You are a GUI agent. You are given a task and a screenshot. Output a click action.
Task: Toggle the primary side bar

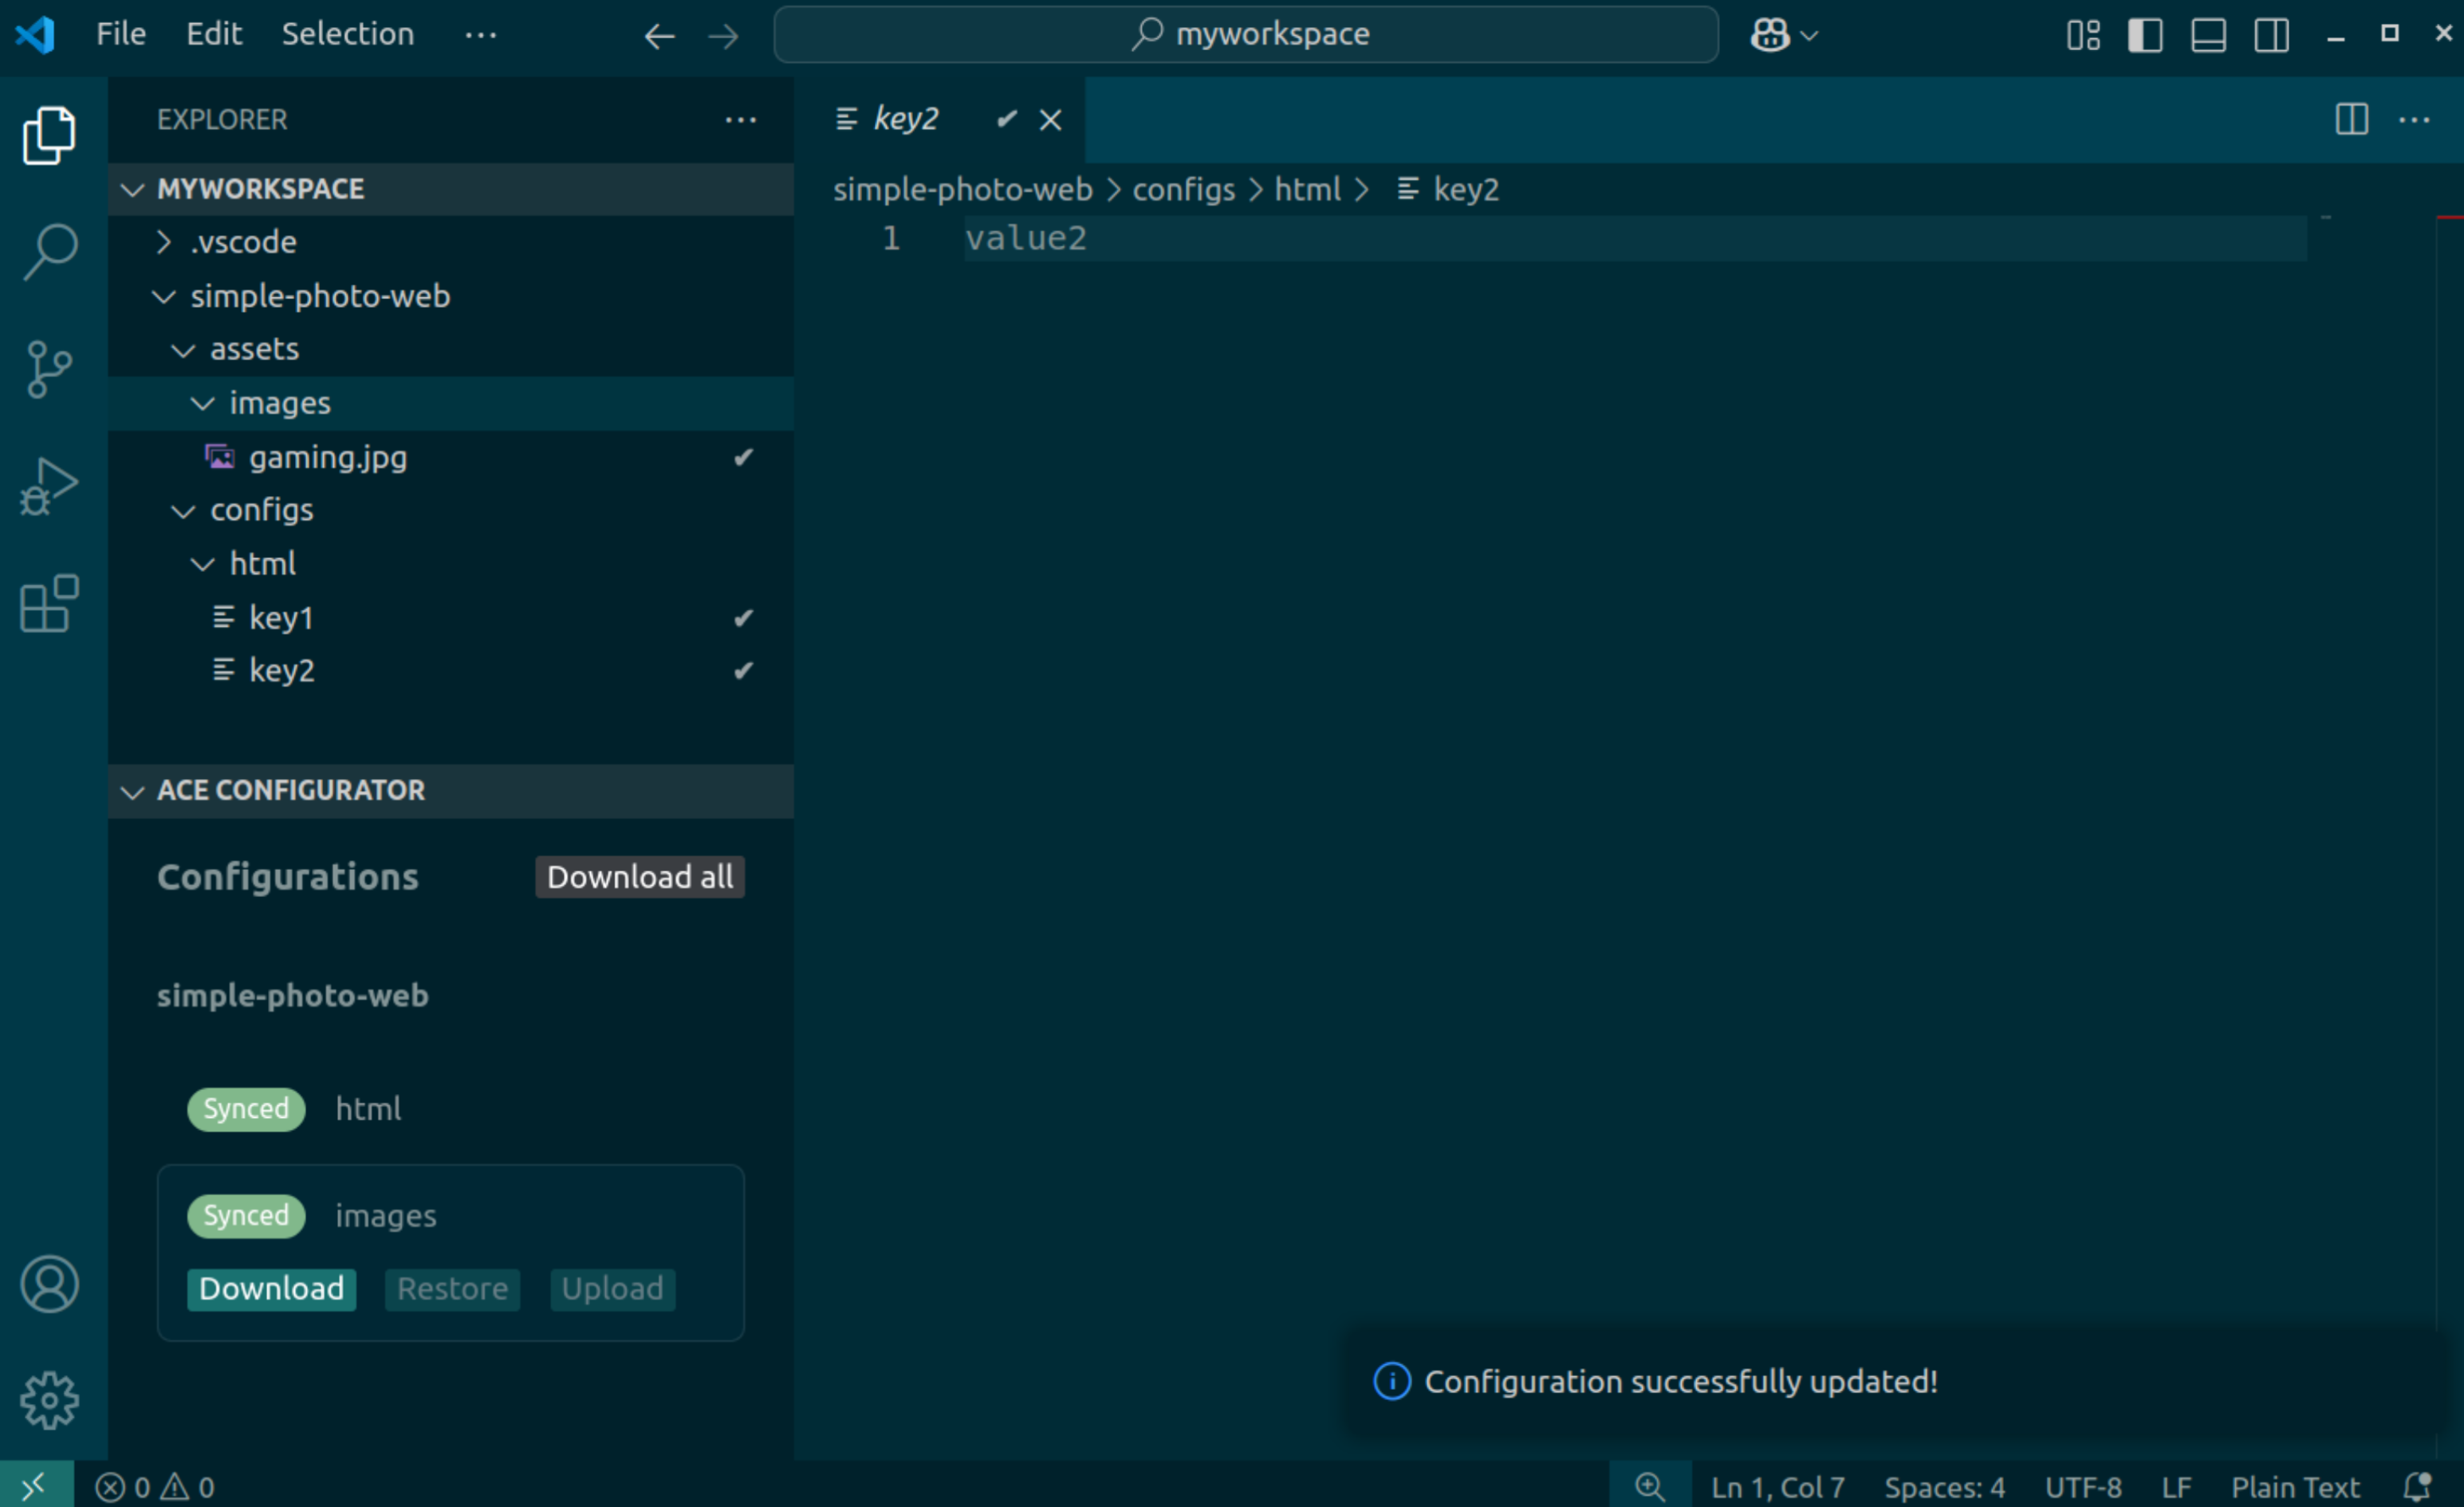[2145, 35]
